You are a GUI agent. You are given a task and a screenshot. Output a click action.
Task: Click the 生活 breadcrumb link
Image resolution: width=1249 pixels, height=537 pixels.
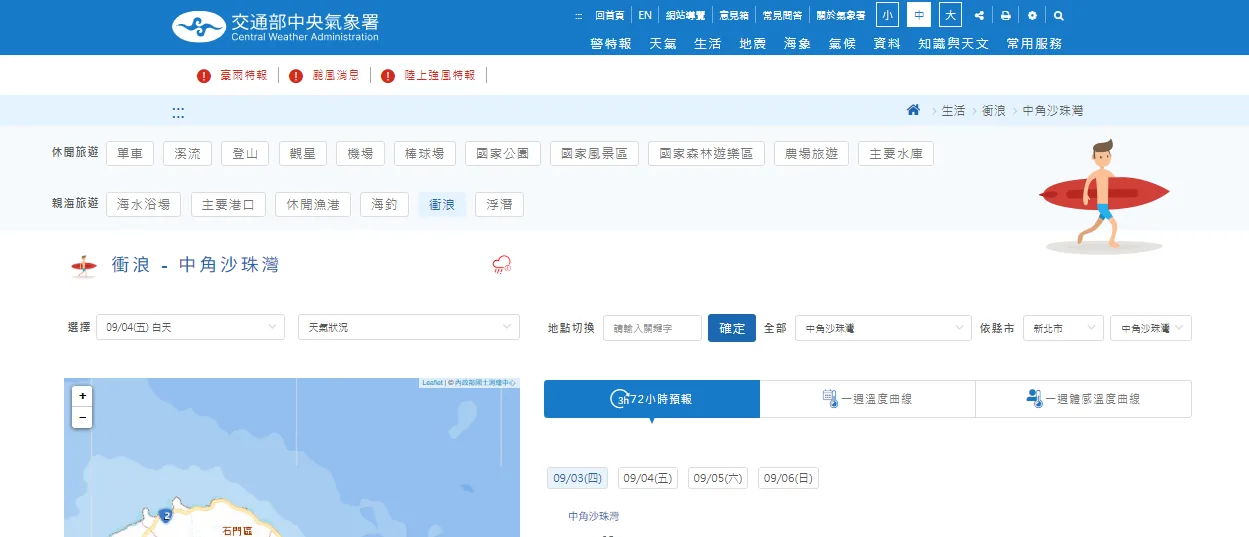(x=953, y=111)
